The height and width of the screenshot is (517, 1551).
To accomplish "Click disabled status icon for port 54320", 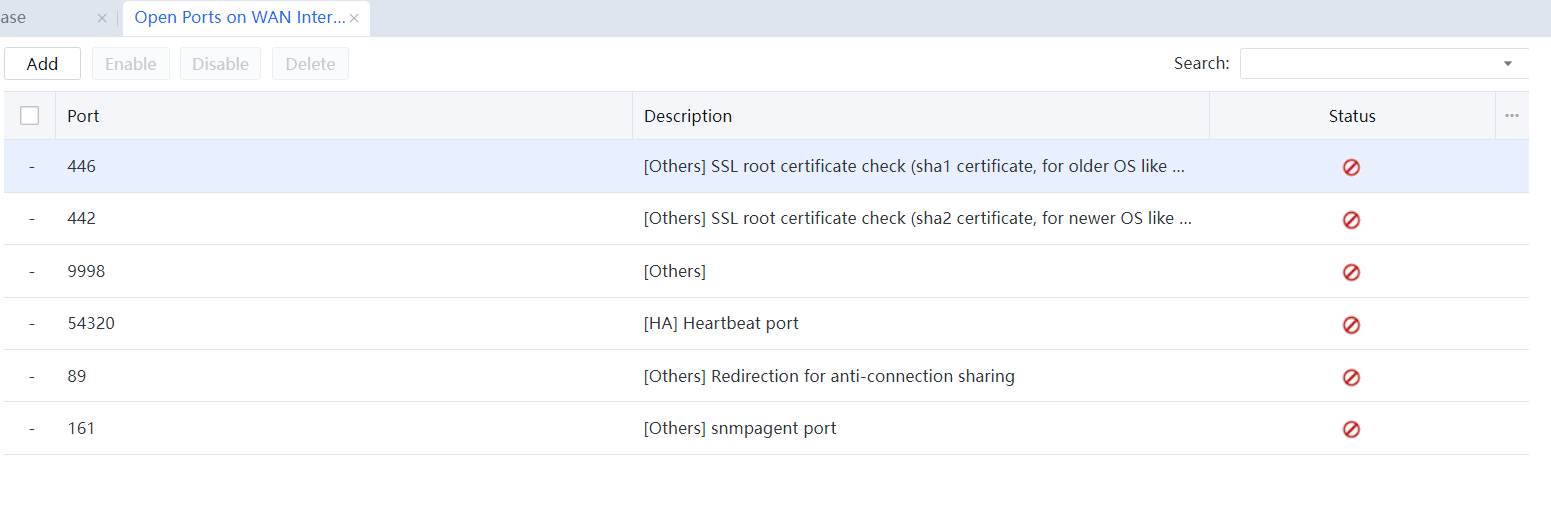I will (x=1351, y=325).
